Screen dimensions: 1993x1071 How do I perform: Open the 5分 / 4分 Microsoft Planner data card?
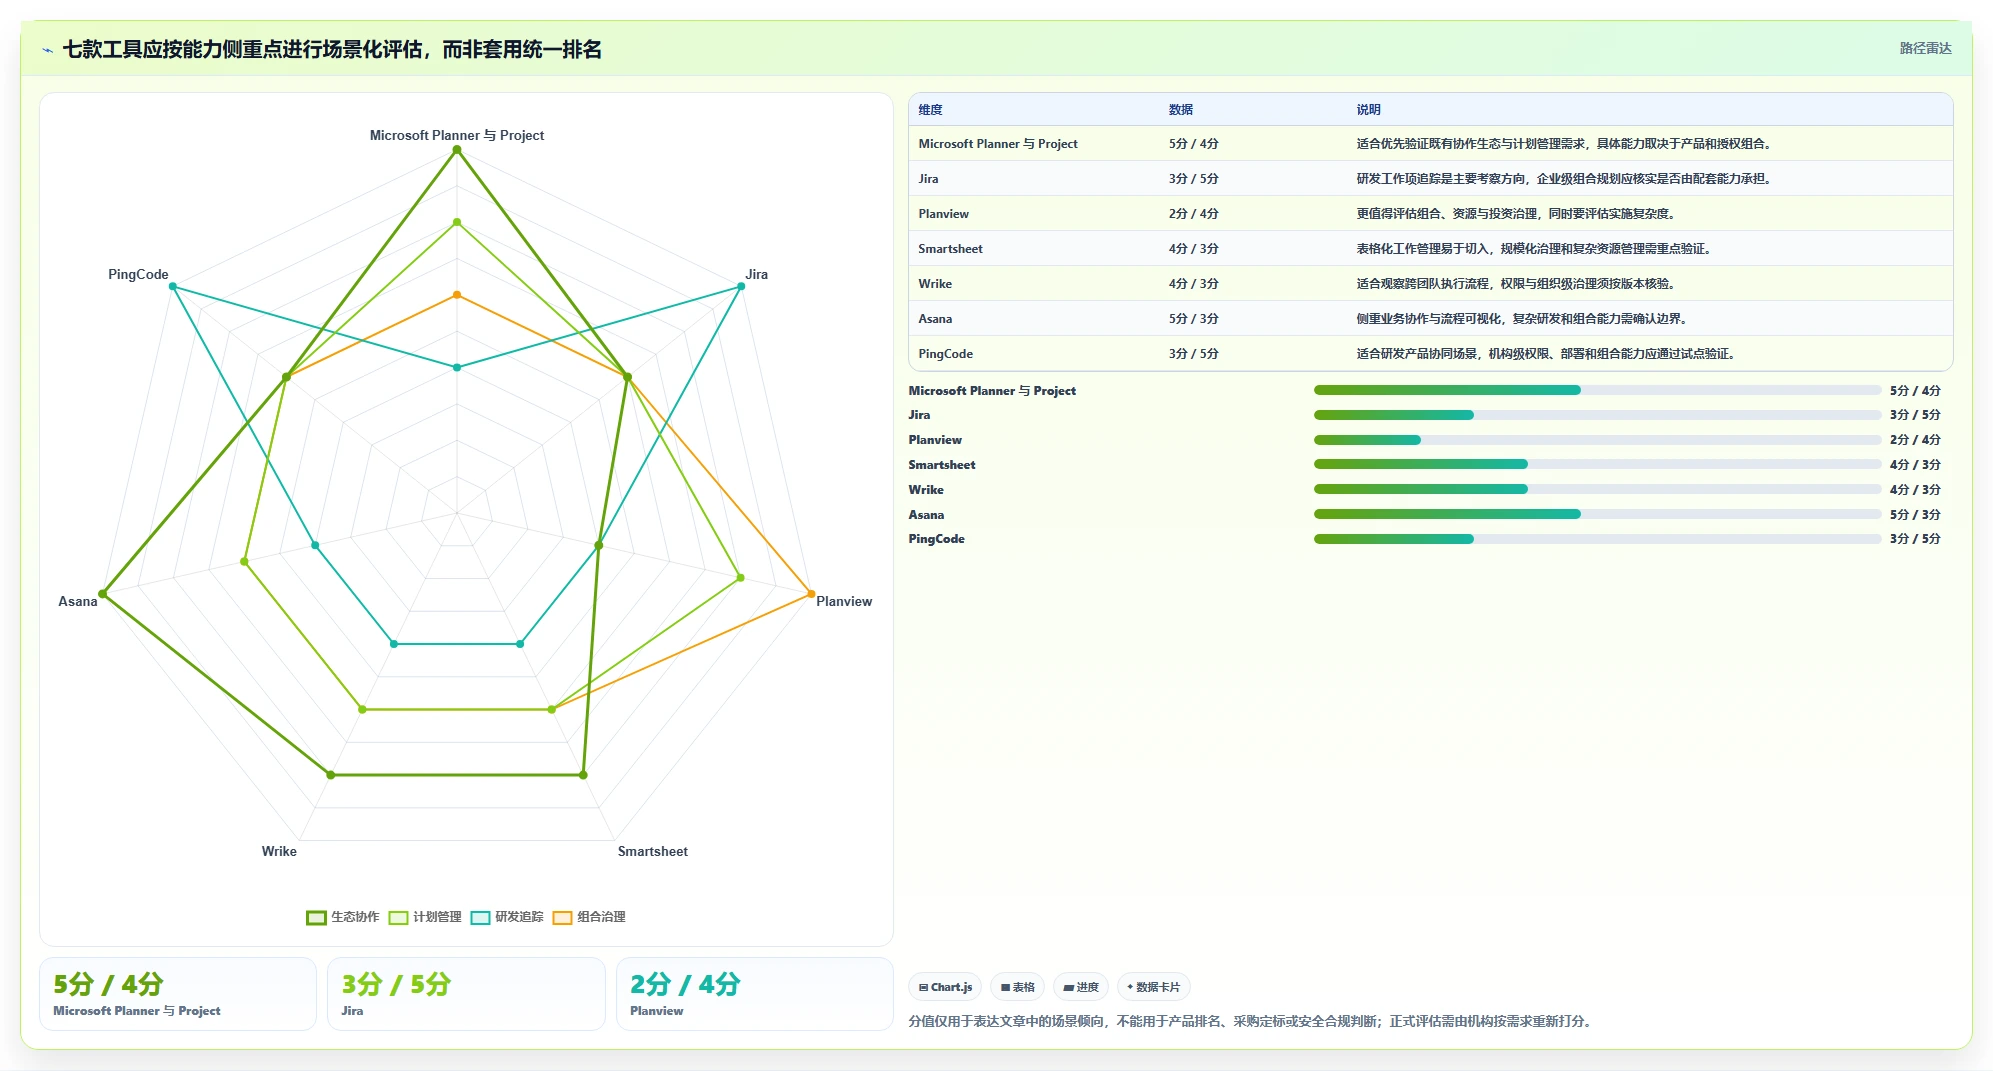point(178,994)
